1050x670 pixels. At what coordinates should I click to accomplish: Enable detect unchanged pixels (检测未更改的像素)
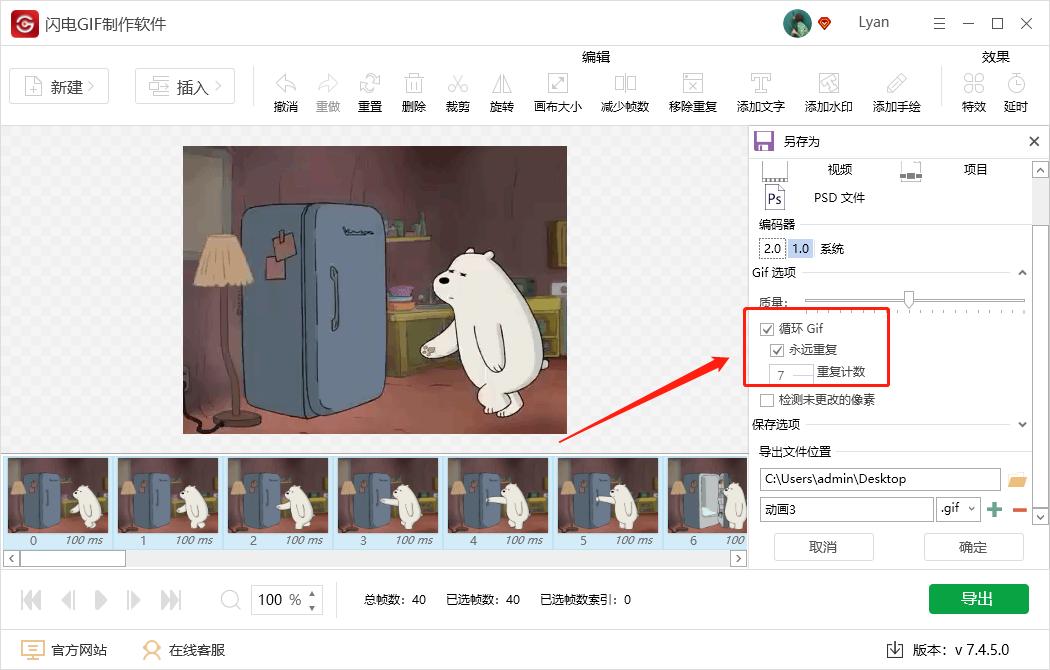(x=765, y=399)
